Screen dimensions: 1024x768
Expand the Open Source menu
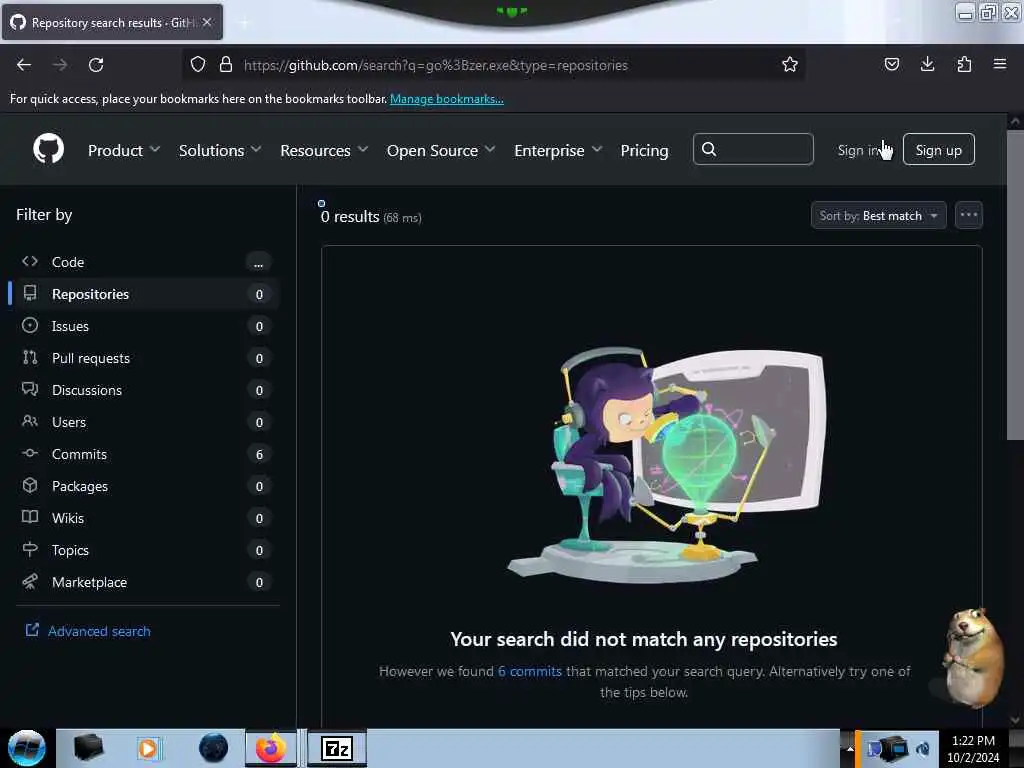(x=441, y=150)
